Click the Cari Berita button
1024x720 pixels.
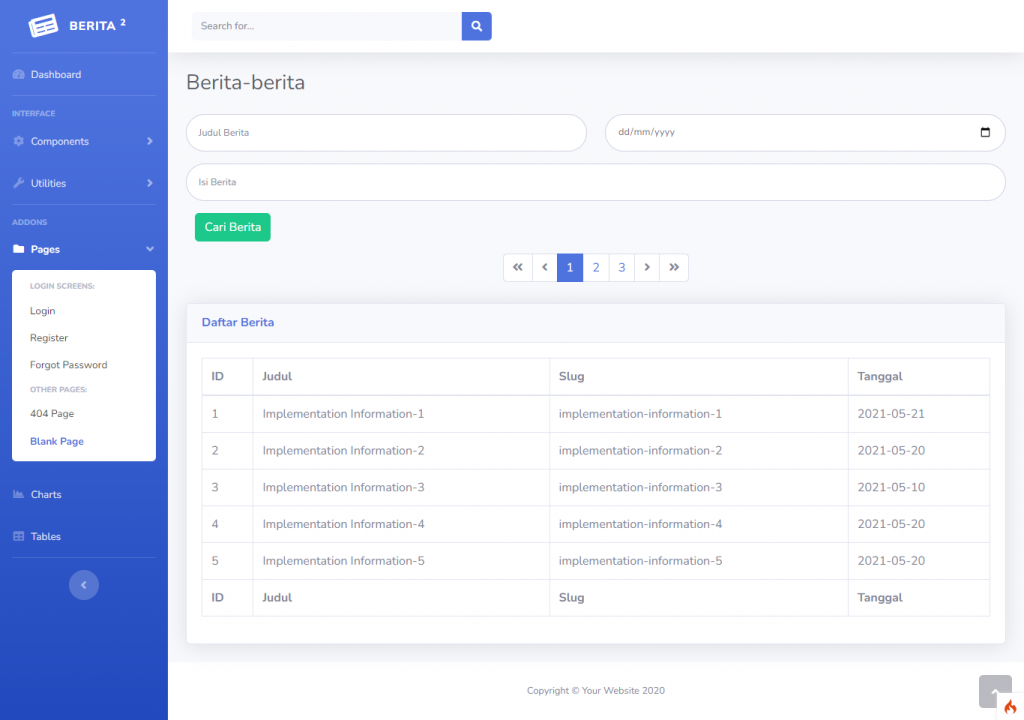232,227
